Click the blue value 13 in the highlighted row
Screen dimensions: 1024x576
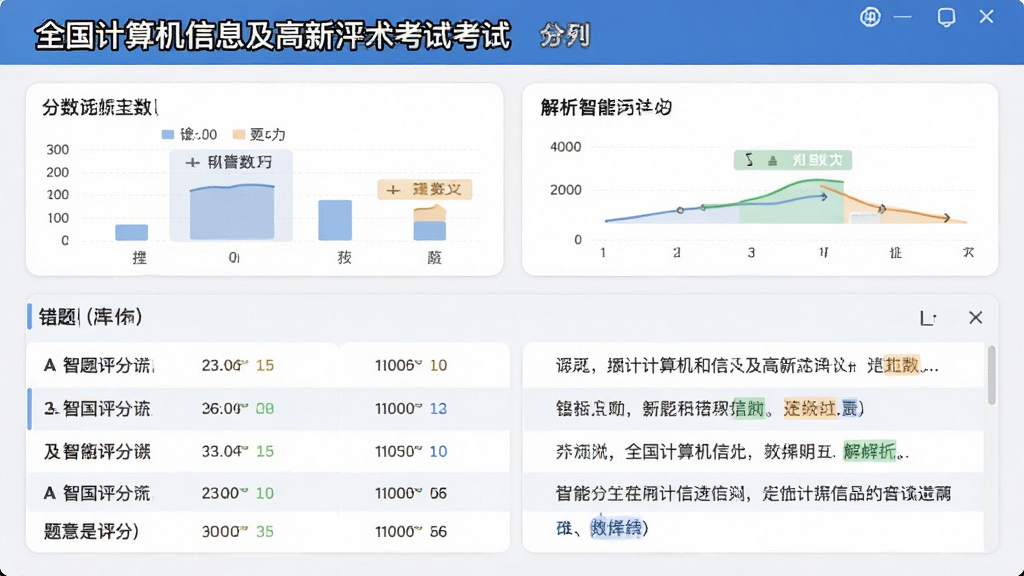point(438,409)
